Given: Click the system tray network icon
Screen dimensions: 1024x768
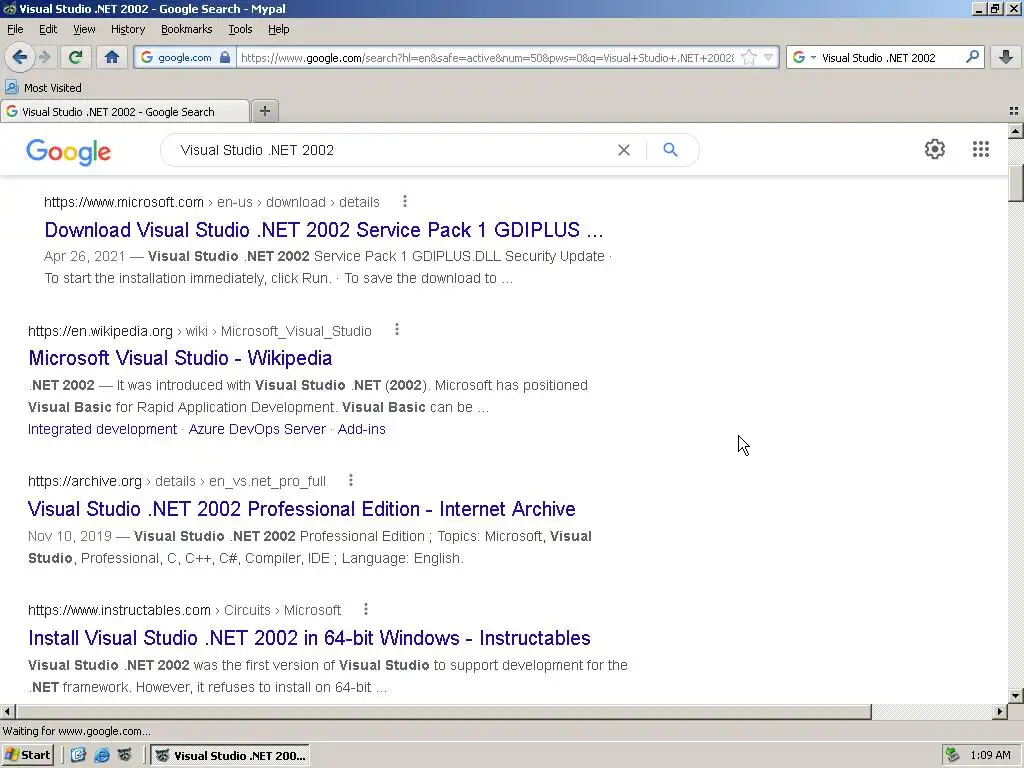Looking at the screenshot, I should tap(953, 755).
